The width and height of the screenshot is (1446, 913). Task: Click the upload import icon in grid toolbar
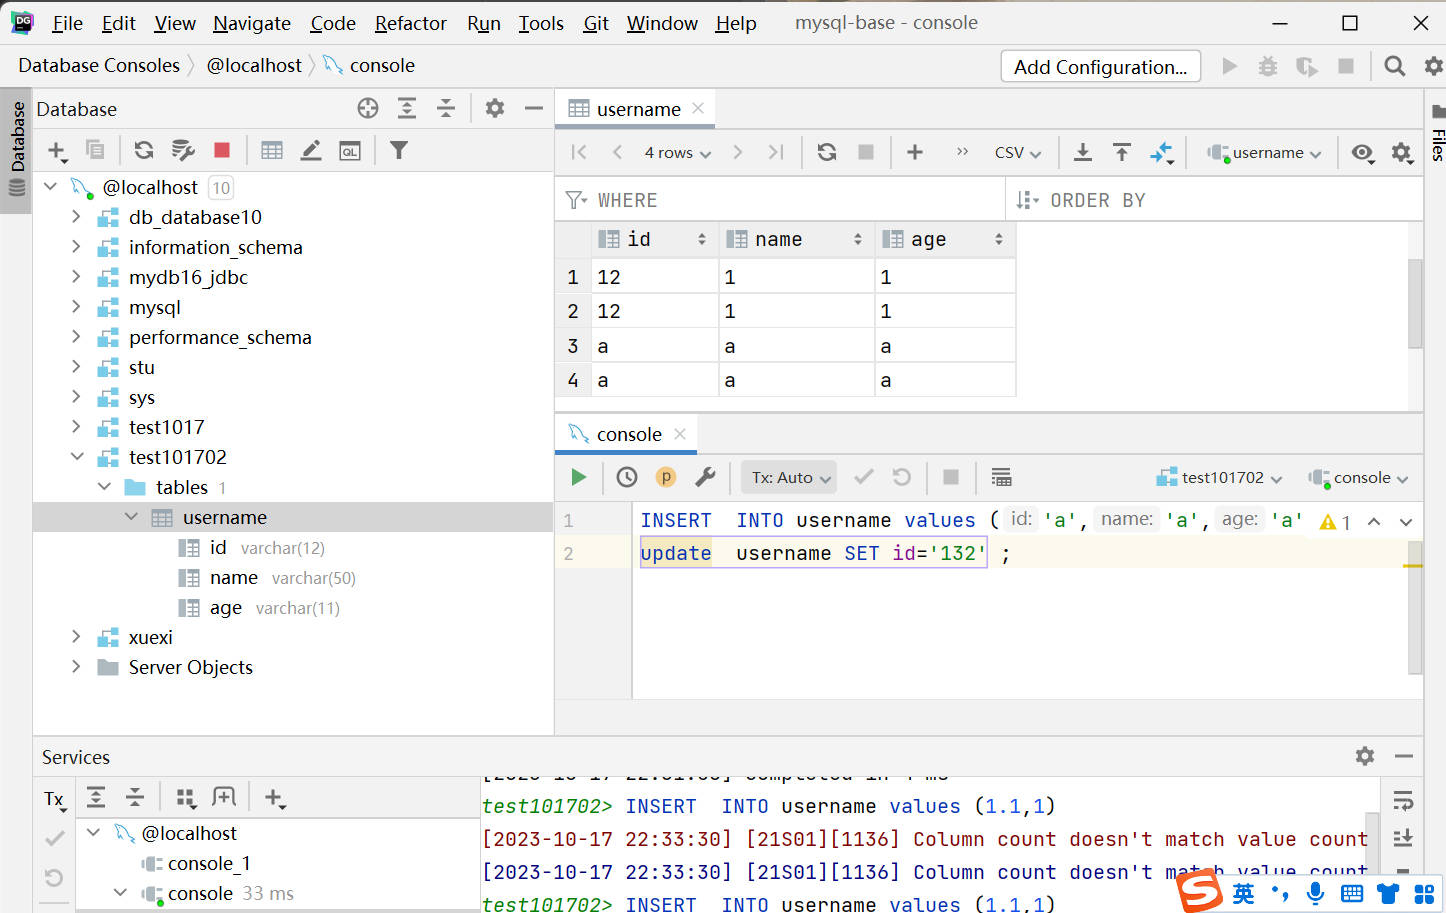click(1122, 152)
